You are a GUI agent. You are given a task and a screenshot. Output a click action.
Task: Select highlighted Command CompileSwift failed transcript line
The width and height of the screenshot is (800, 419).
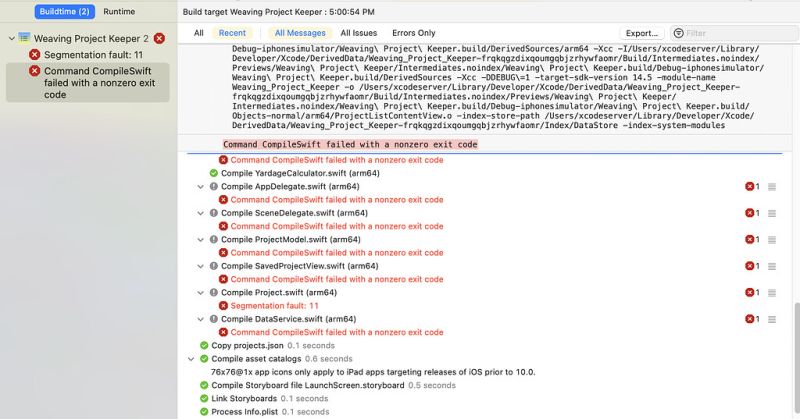tap(350, 144)
